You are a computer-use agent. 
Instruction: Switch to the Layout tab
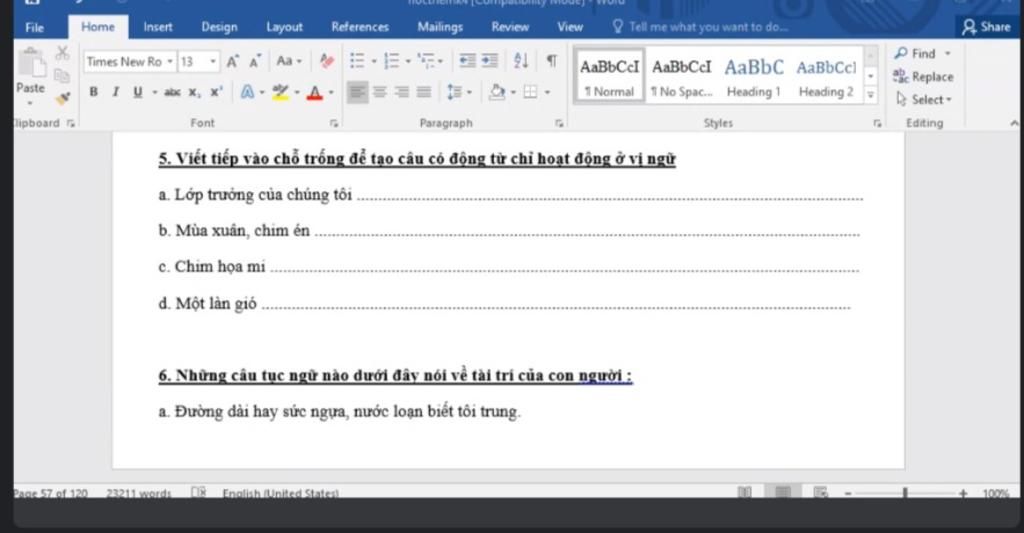(x=284, y=27)
